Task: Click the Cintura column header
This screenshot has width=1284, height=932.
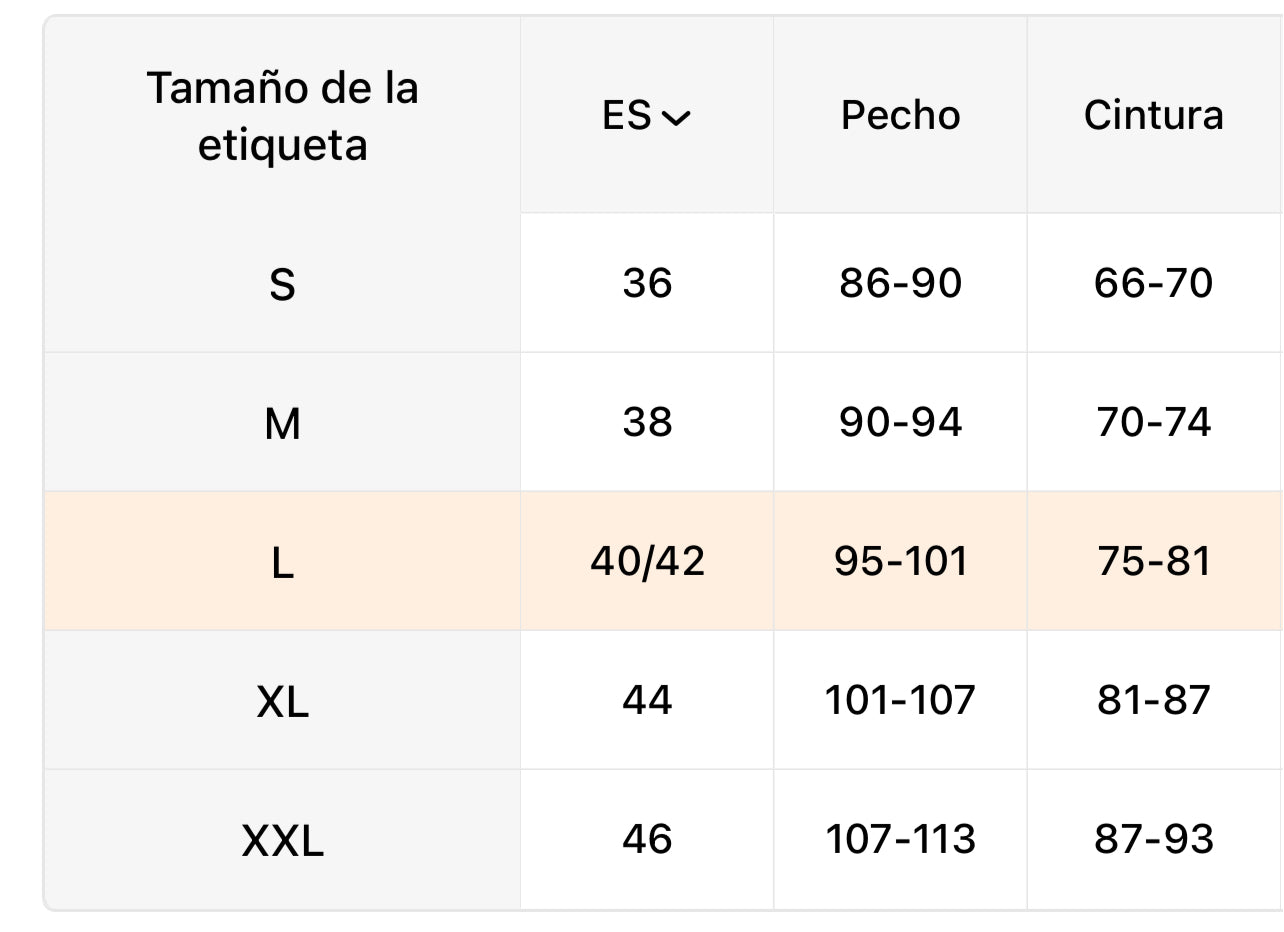Action: (1153, 116)
